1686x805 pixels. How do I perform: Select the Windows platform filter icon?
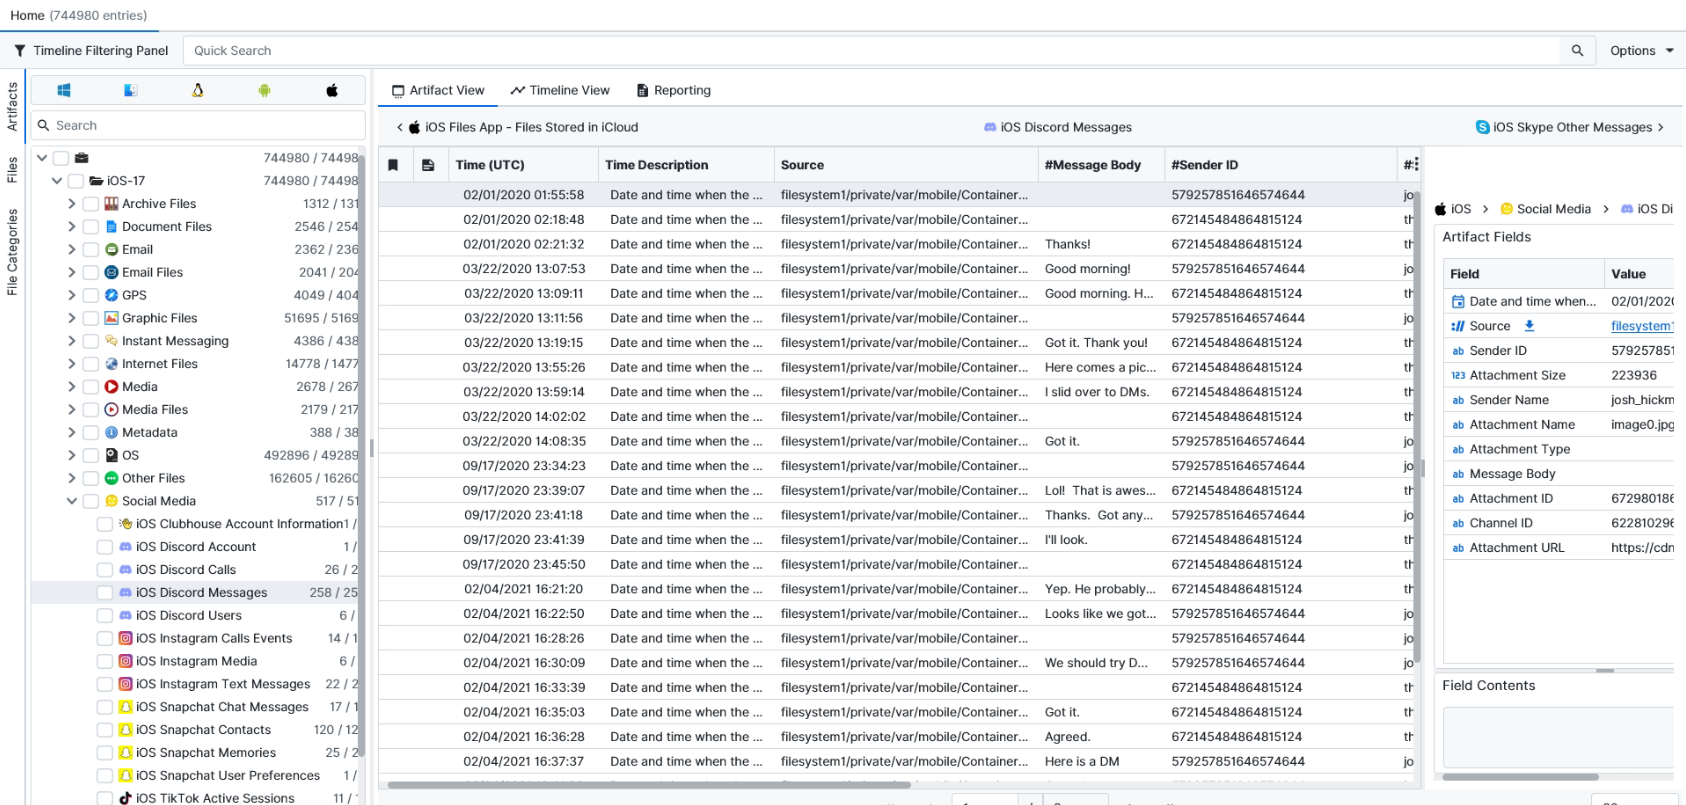point(64,90)
